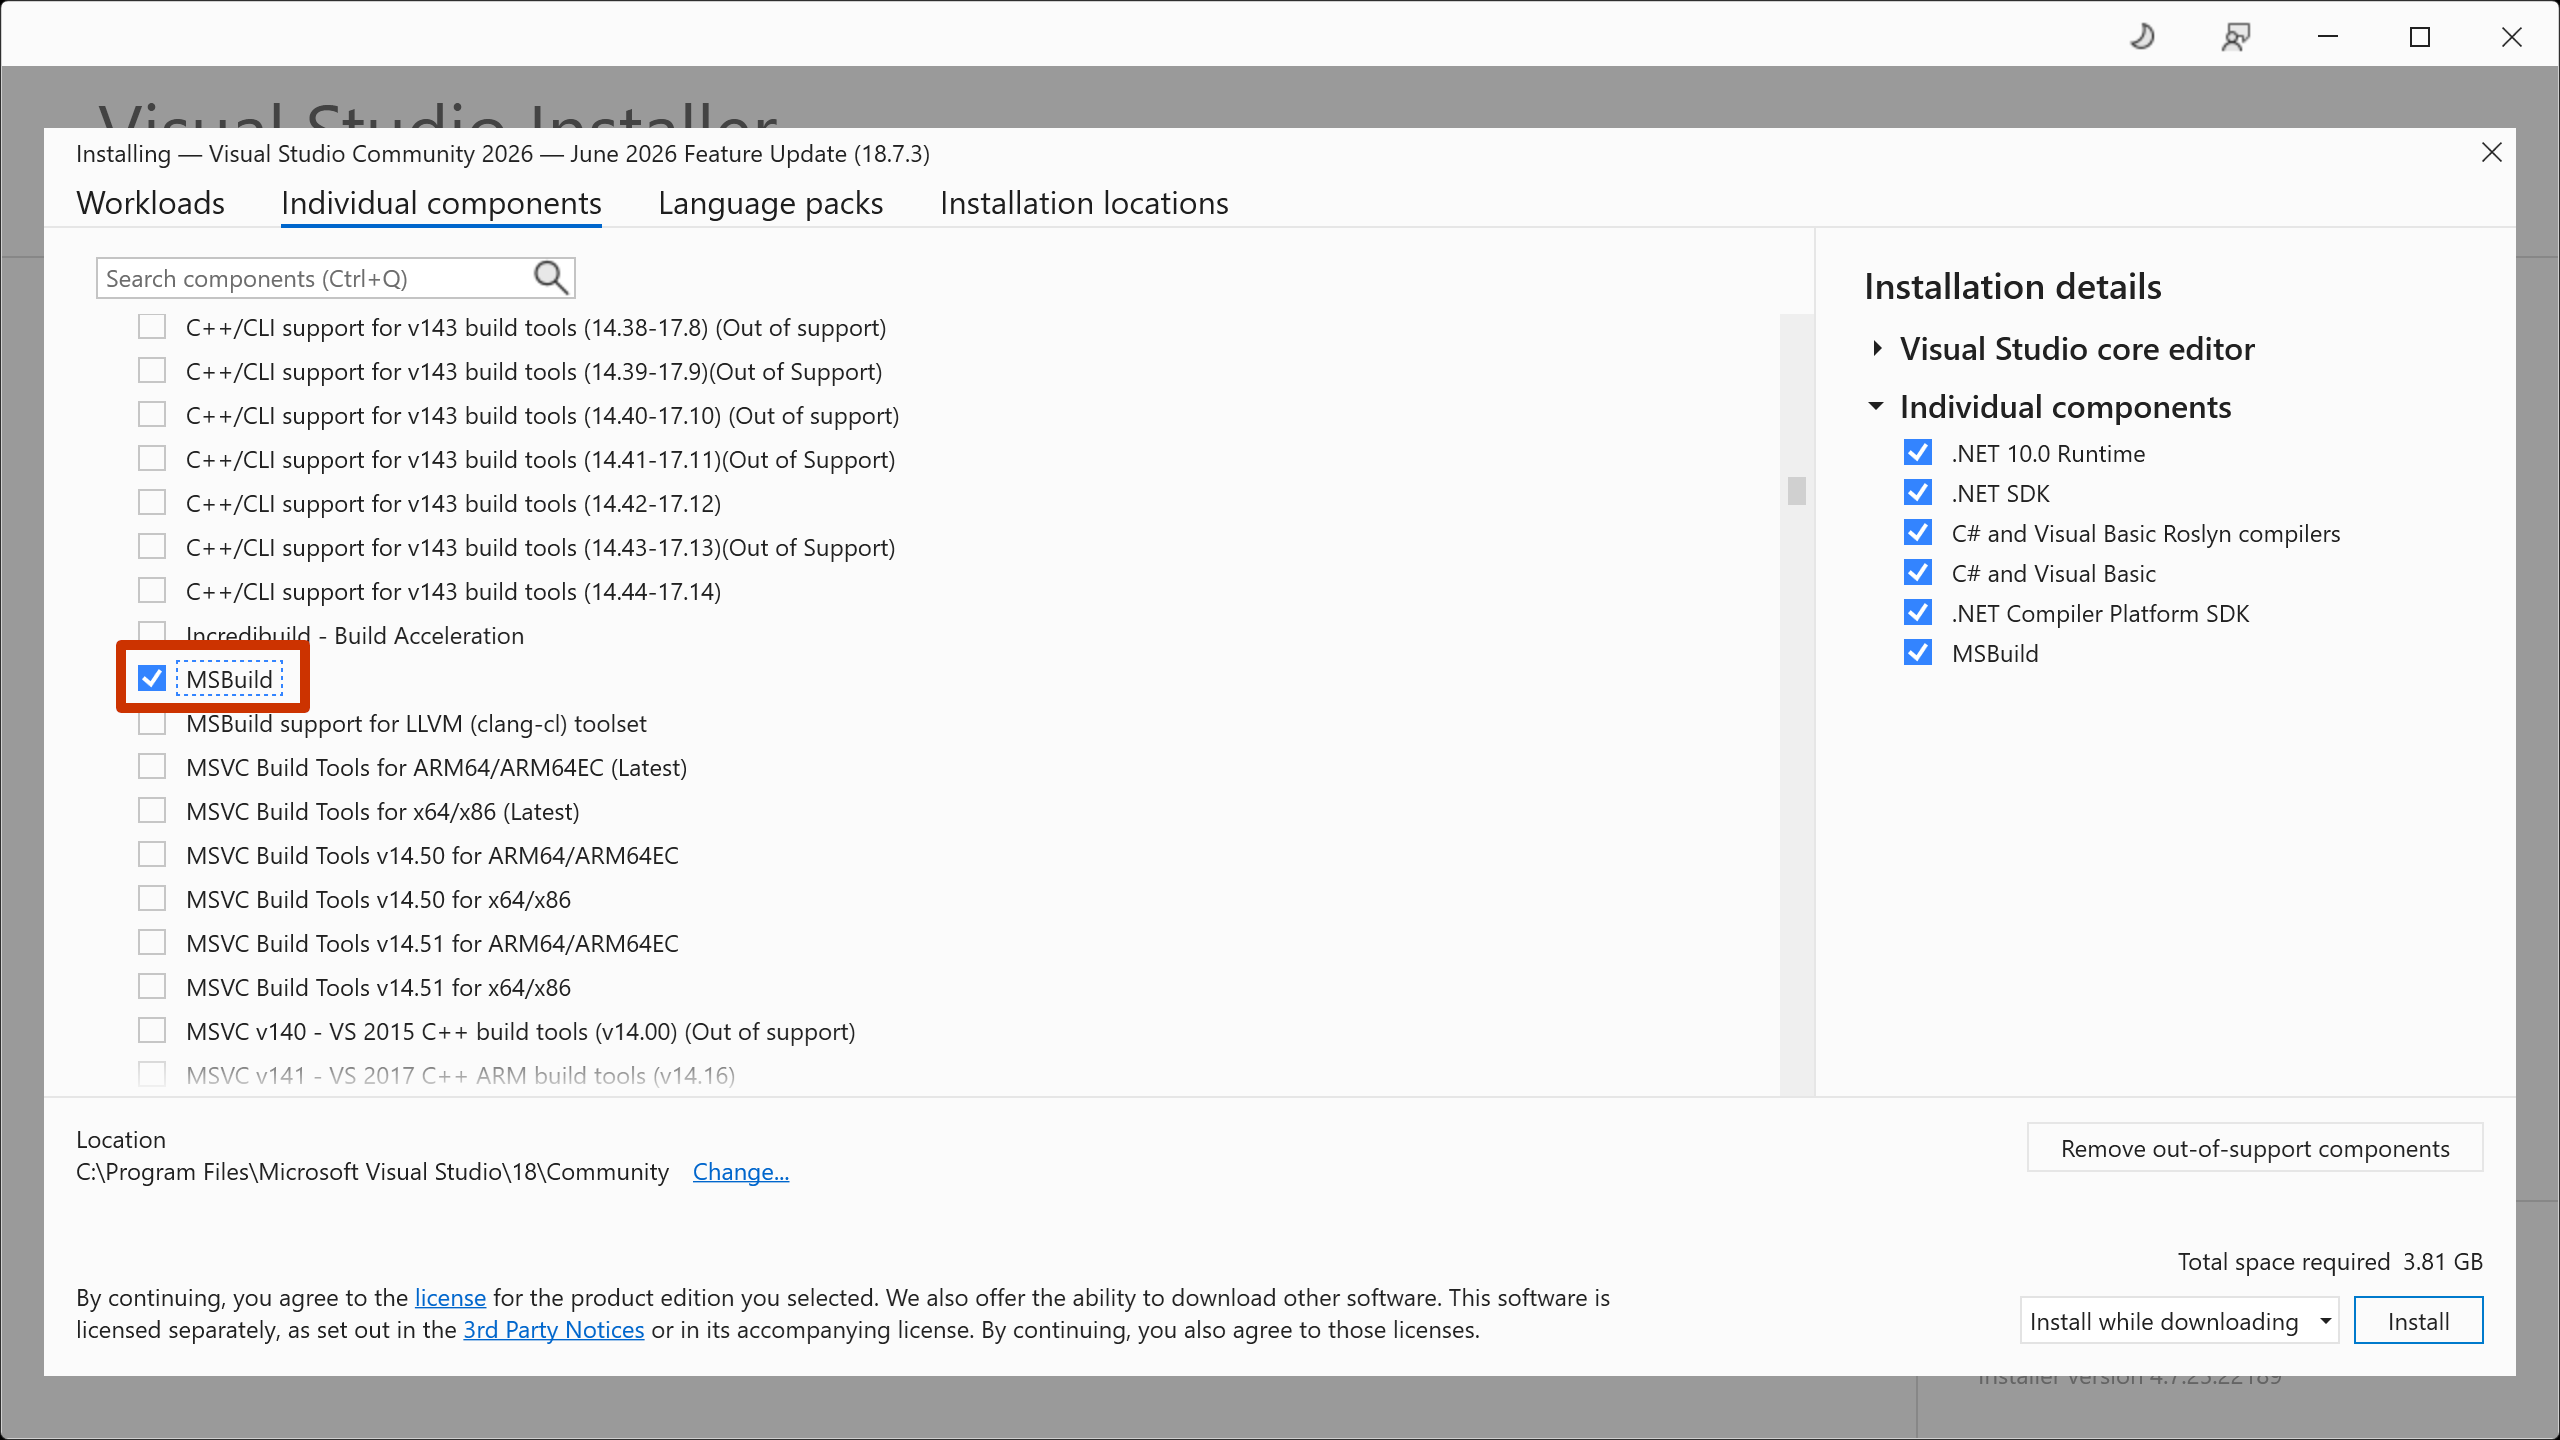The height and width of the screenshot is (1440, 2560).
Task: Uncheck .NET 10.0 Runtime in Installation details
Action: pos(1918,453)
